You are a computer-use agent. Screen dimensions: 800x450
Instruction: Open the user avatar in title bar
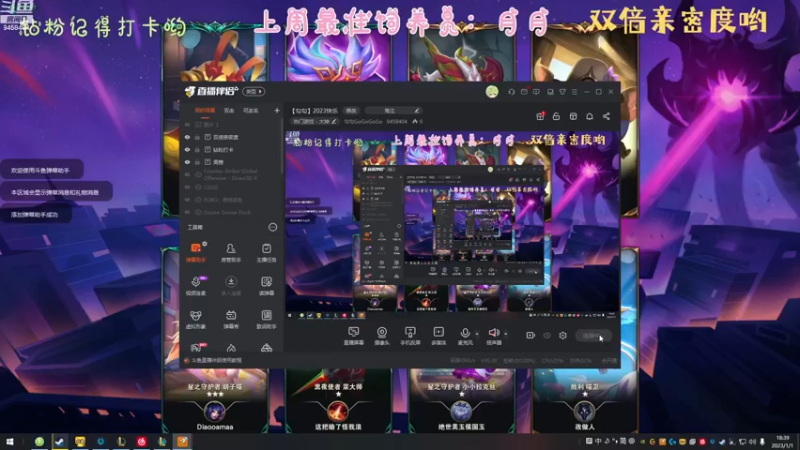tap(492, 91)
